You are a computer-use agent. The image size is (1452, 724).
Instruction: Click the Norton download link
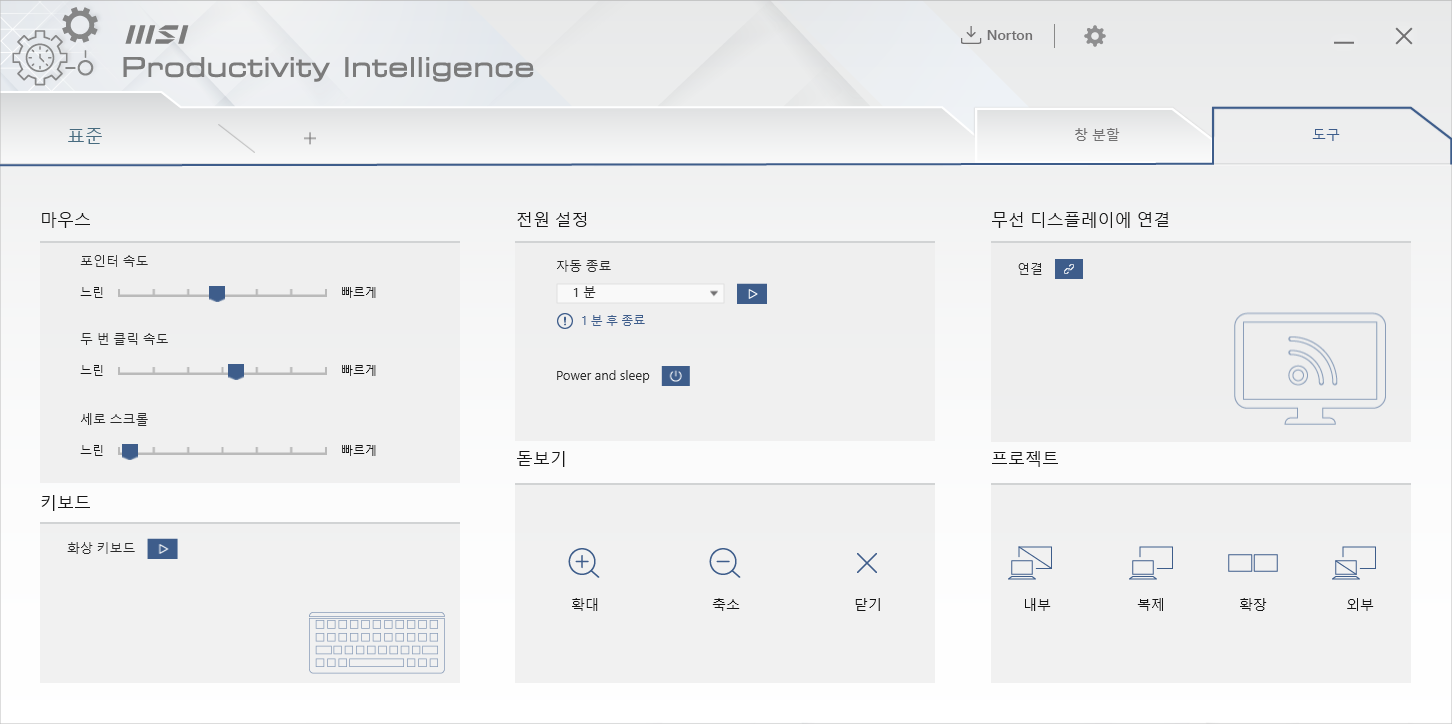(996, 36)
